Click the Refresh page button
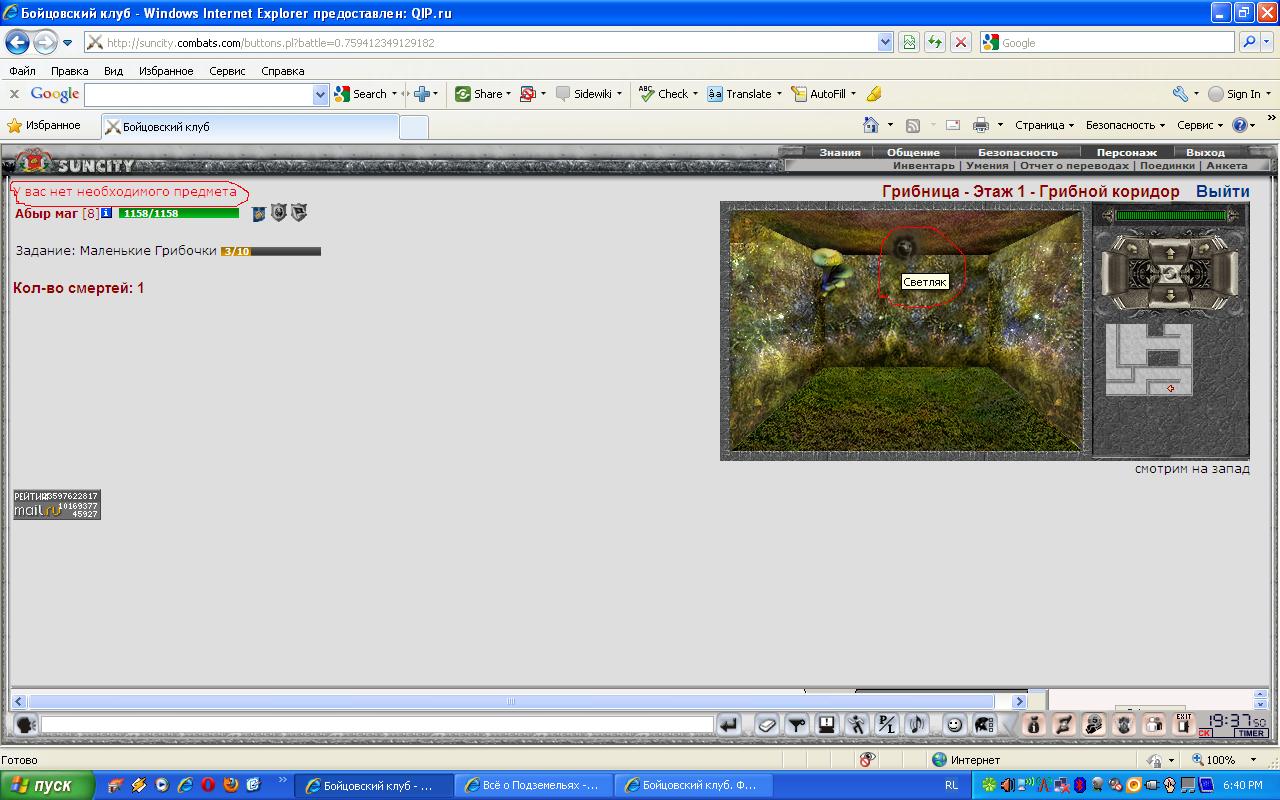Viewport: 1280px width, 800px height. tap(935, 43)
